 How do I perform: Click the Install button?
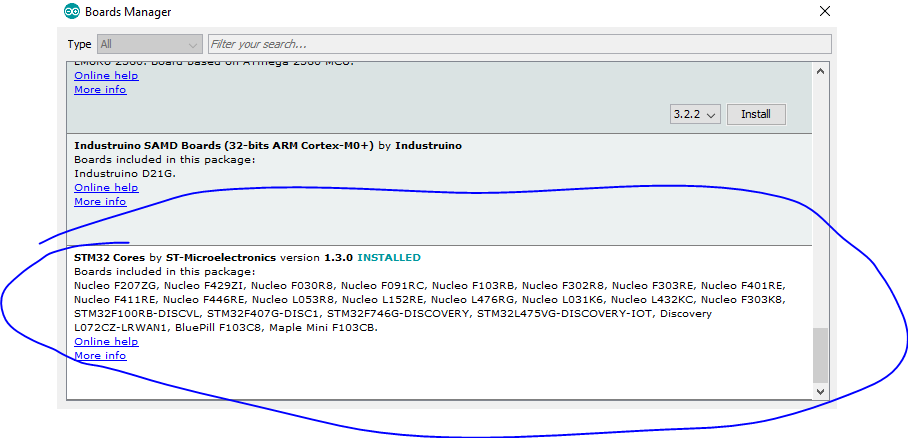click(756, 115)
